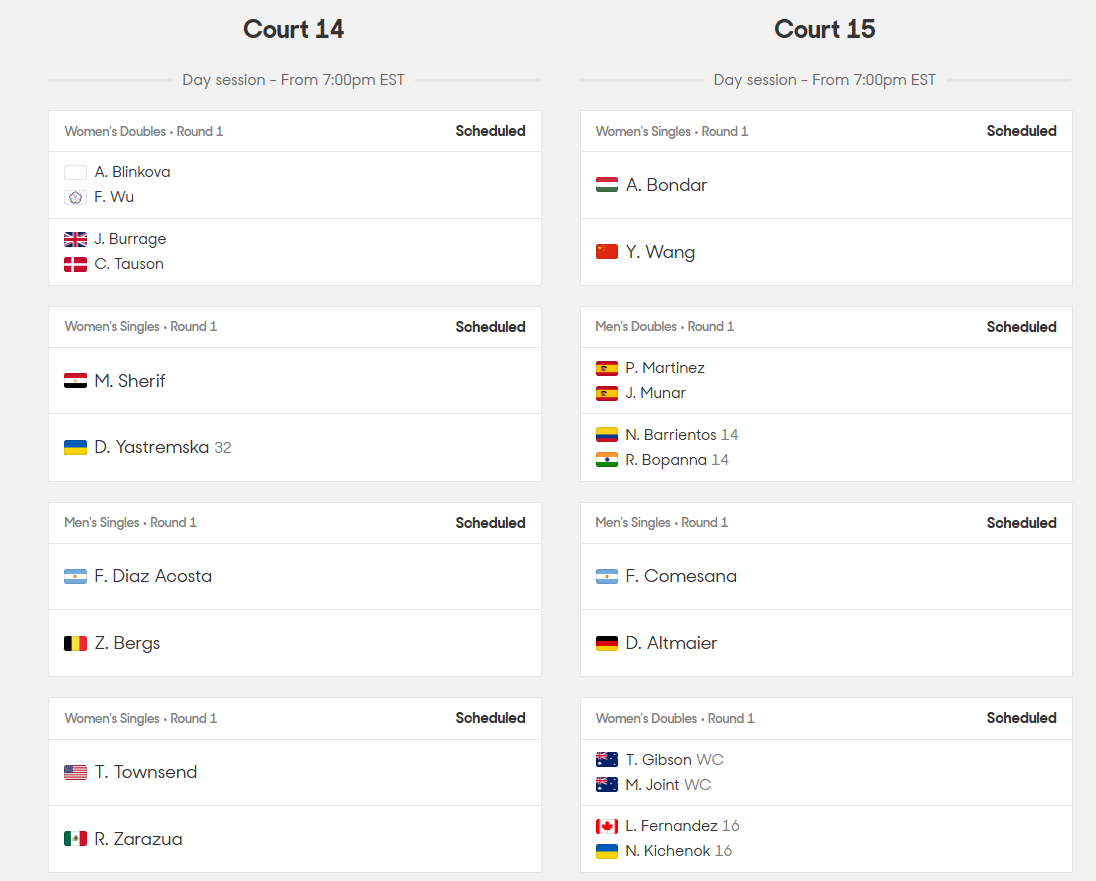Click Scheduled status on Bondar vs Wang match
The height and width of the screenshot is (881, 1096).
1021,131
